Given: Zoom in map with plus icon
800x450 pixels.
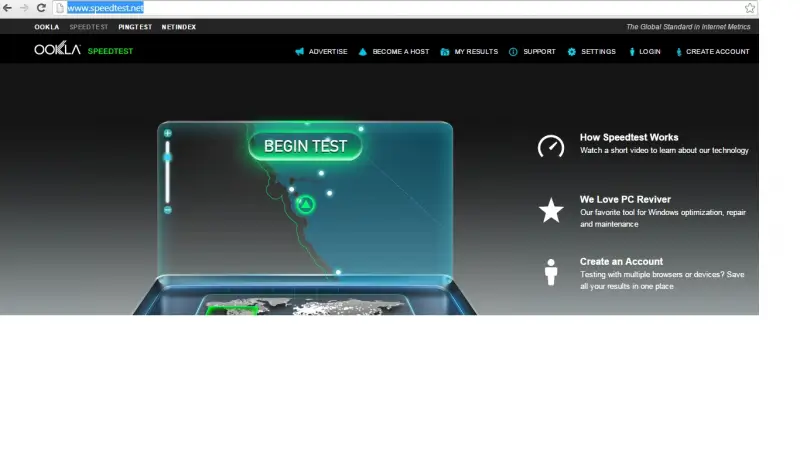Looking at the screenshot, I should pos(168,133).
